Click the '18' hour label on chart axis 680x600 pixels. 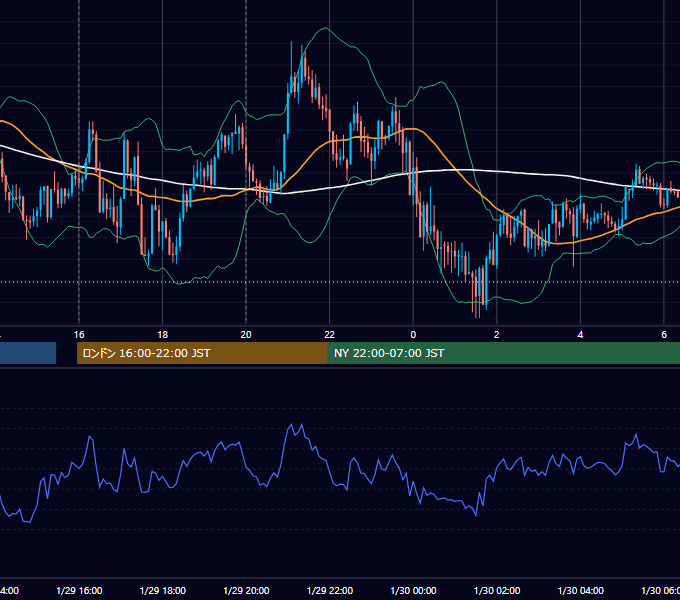[163, 335]
